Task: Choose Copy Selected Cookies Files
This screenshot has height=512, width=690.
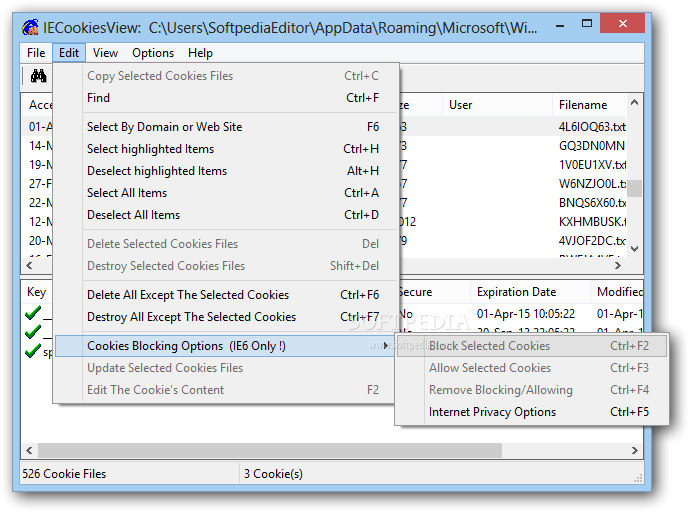Action: coord(227,76)
